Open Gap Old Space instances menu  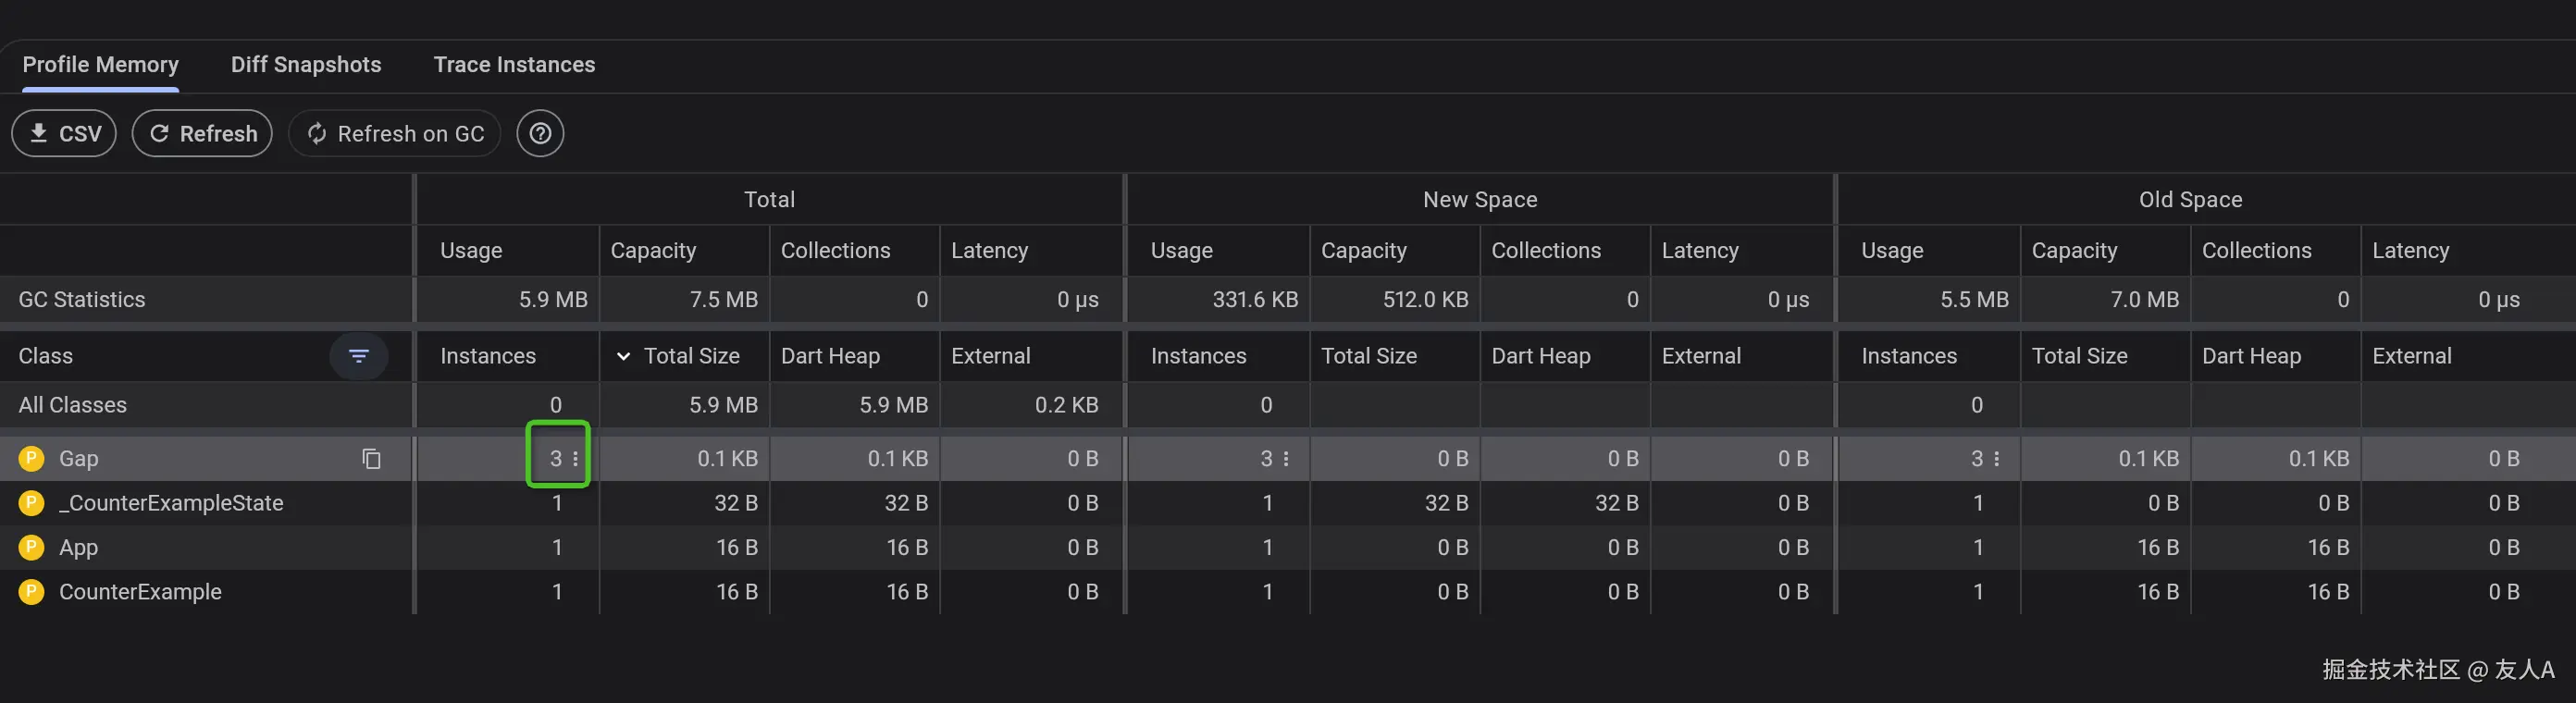[x=1996, y=459]
